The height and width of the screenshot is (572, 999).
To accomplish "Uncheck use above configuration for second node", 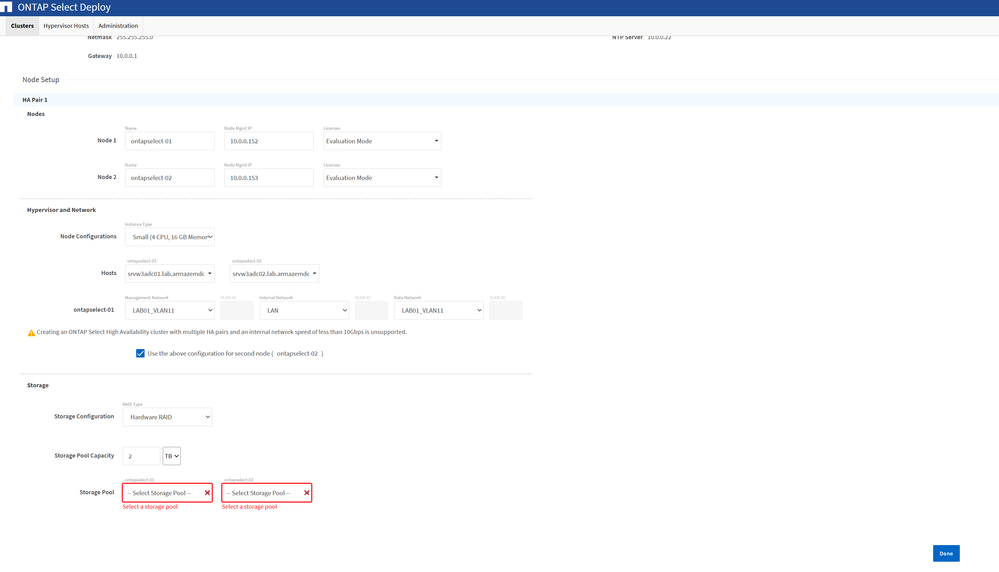I will pyautogui.click(x=140, y=354).
